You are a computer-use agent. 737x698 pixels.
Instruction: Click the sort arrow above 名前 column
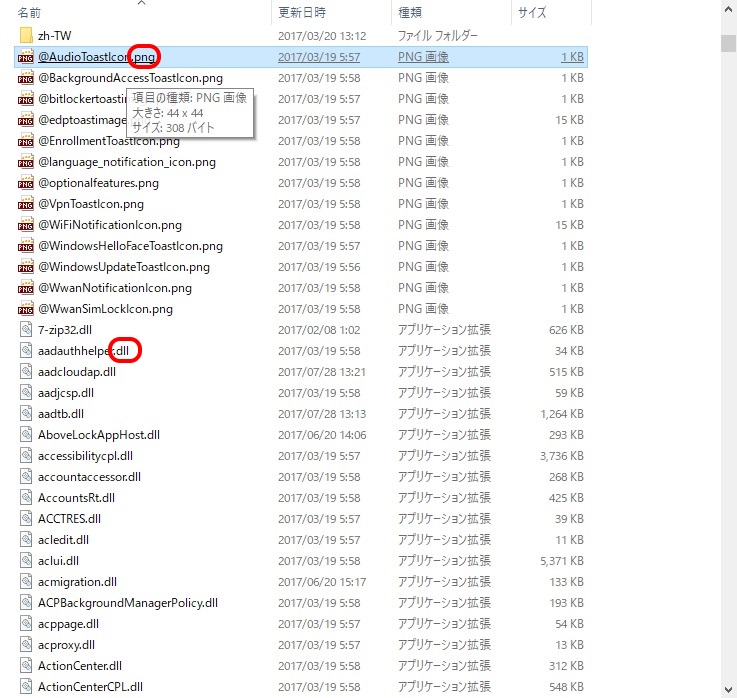(x=141, y=3)
